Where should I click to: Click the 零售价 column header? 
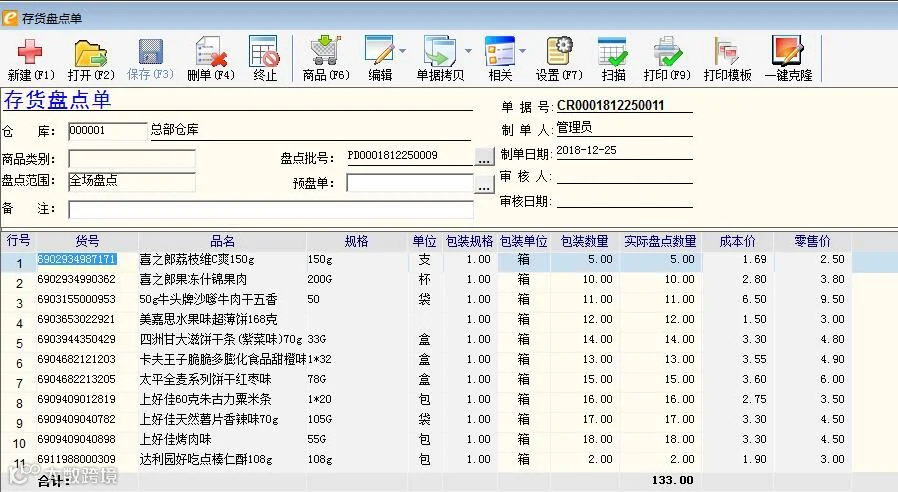[812, 241]
